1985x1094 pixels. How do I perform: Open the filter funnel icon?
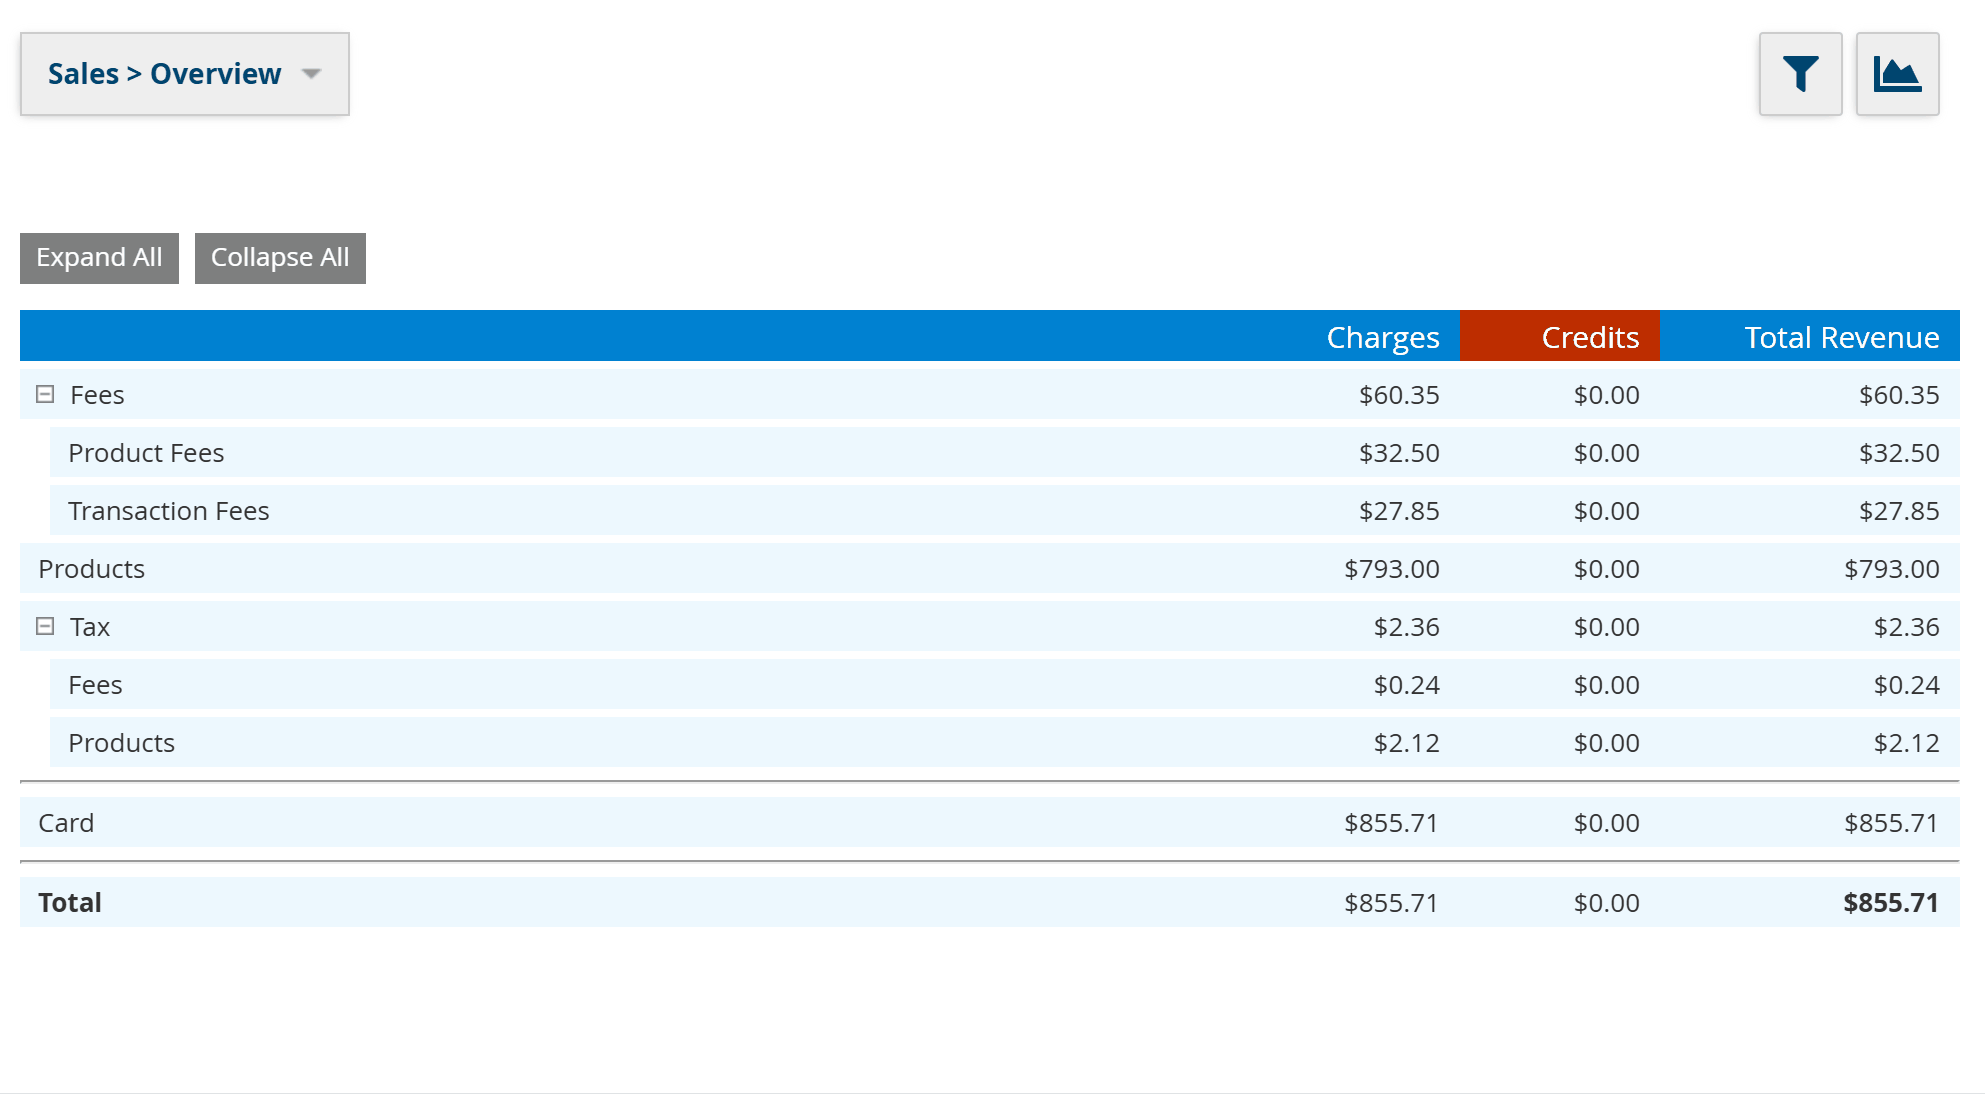tap(1800, 74)
